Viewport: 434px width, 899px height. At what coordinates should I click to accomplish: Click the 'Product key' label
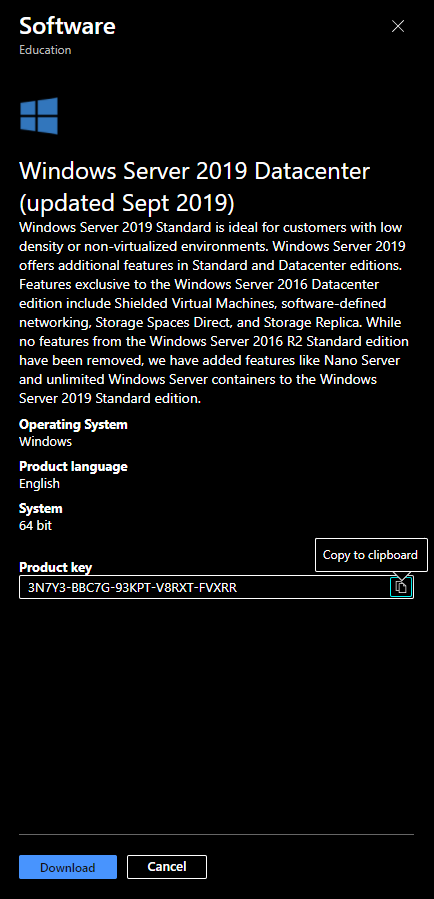[56, 568]
